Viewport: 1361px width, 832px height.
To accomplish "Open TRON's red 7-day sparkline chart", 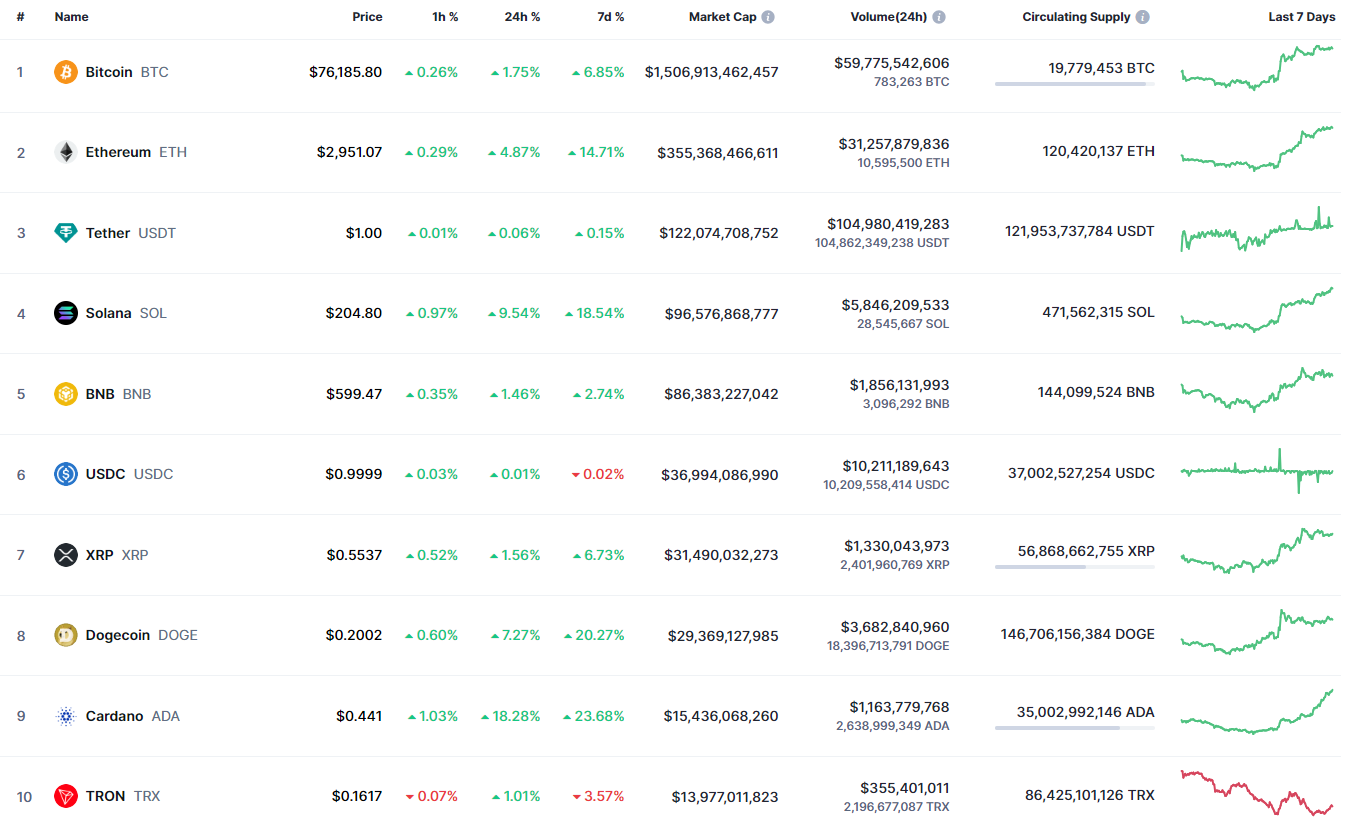I will [x=1257, y=794].
